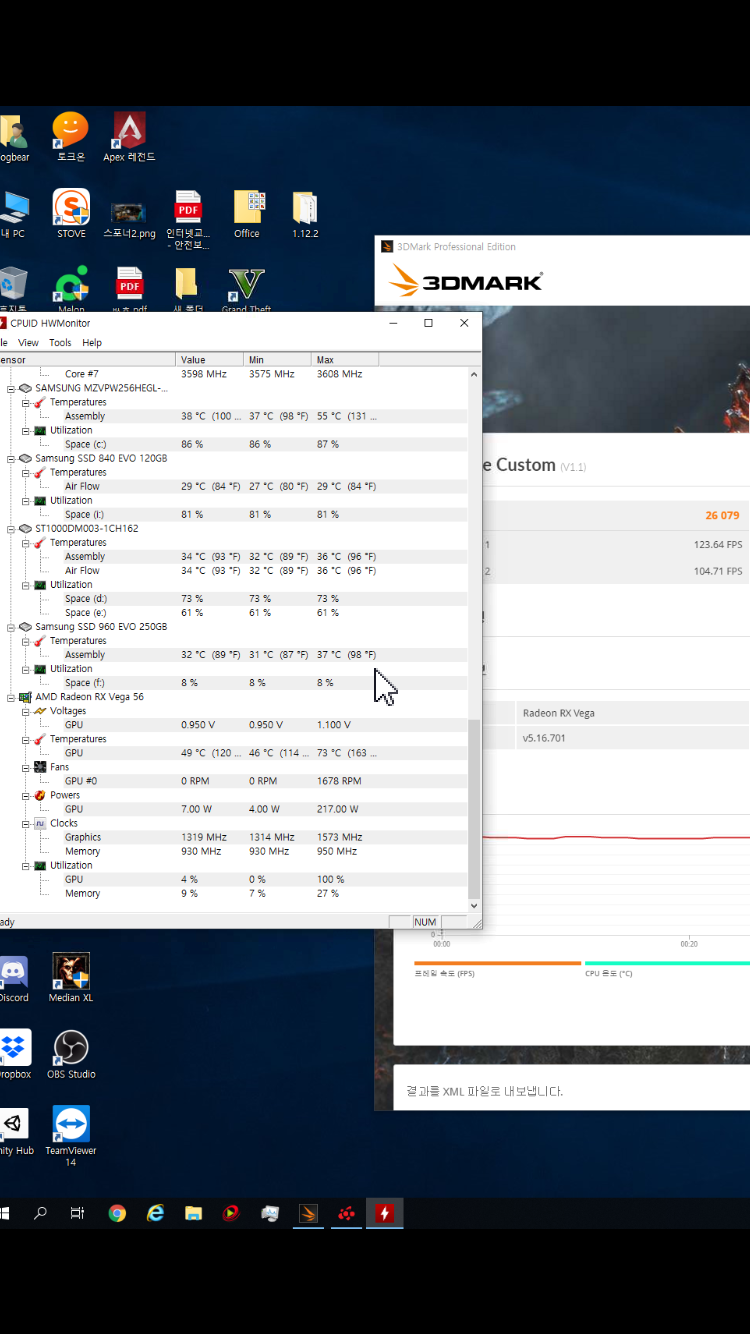The height and width of the screenshot is (1334, 750).
Task: Click the 26 079 score in 3DMark
Action: (722, 516)
